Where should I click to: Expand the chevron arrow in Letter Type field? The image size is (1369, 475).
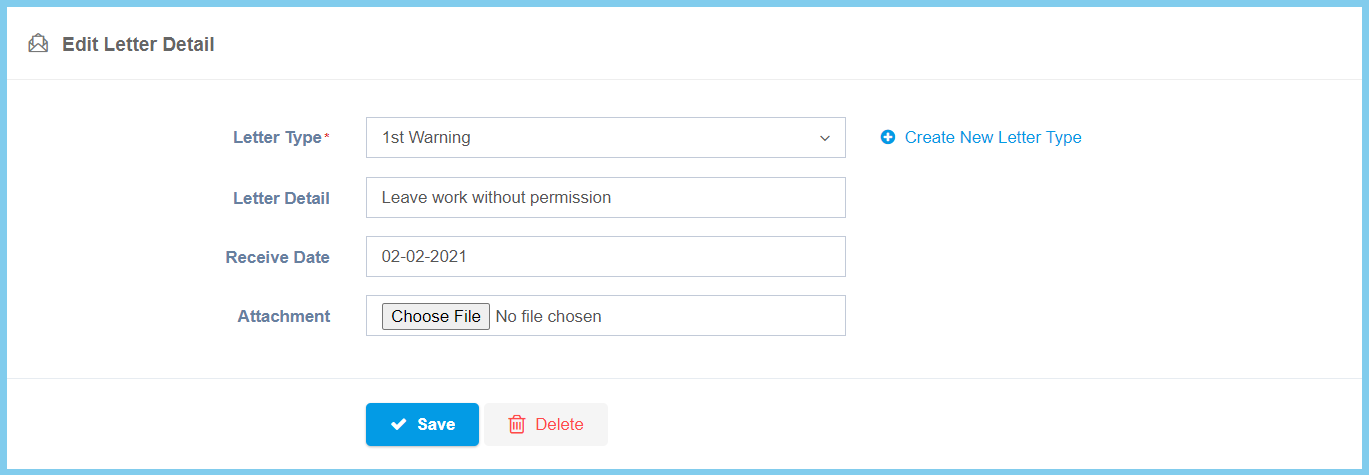tap(825, 138)
